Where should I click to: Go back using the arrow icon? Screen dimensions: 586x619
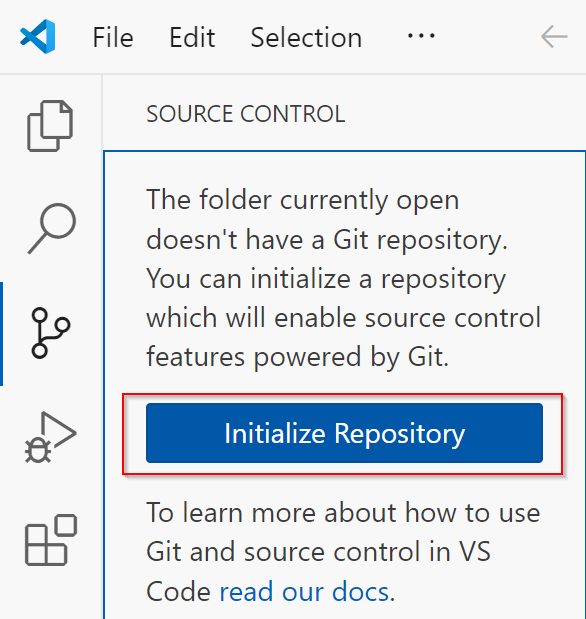(554, 36)
